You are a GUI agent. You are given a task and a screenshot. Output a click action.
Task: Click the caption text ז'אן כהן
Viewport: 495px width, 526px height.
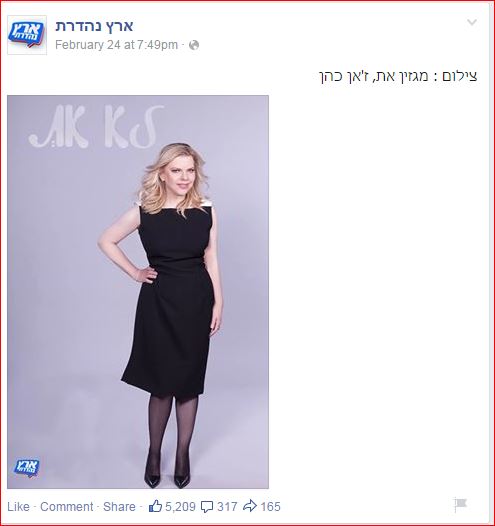(x=345, y=76)
